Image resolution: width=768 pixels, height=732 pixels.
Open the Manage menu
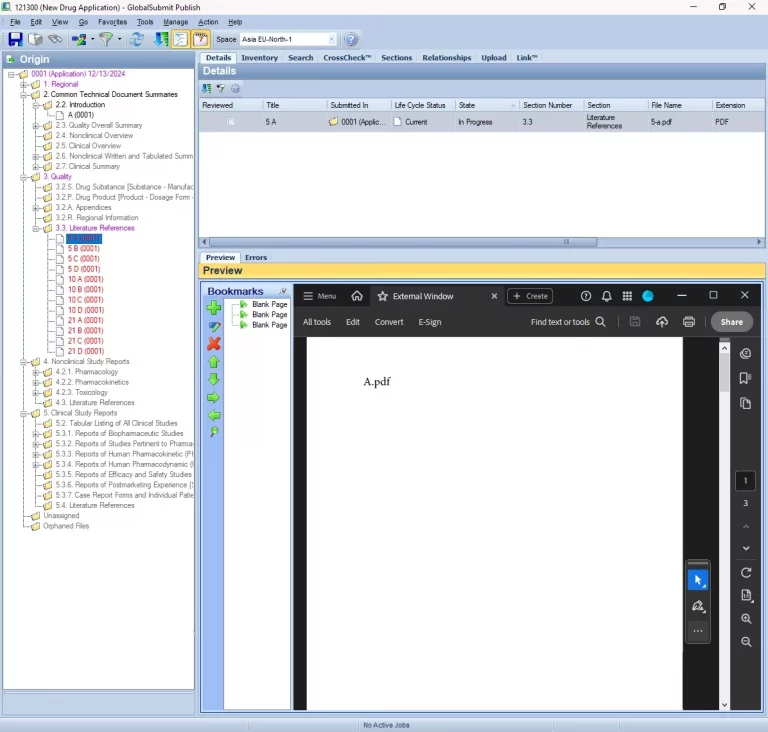click(x=175, y=22)
